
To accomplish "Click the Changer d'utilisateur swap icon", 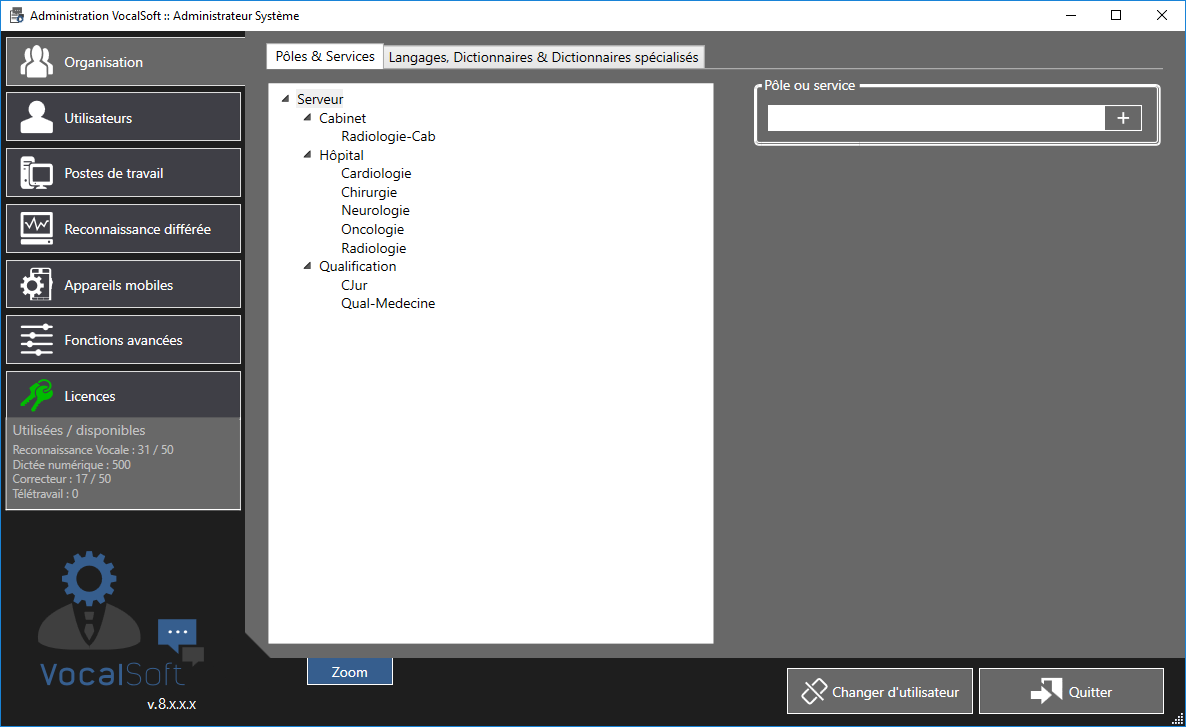I will [814, 691].
